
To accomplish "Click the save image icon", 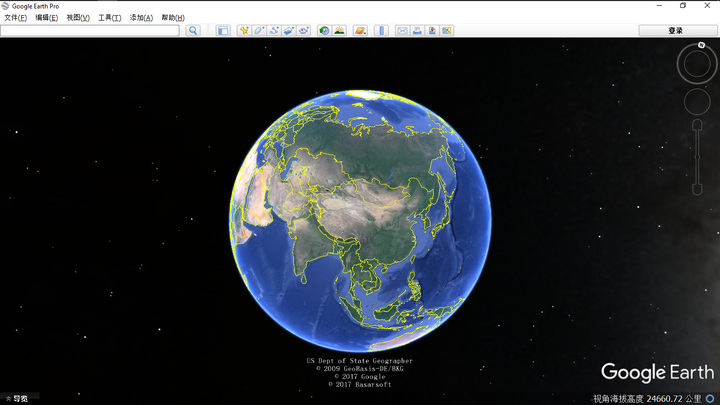I will pos(432,30).
